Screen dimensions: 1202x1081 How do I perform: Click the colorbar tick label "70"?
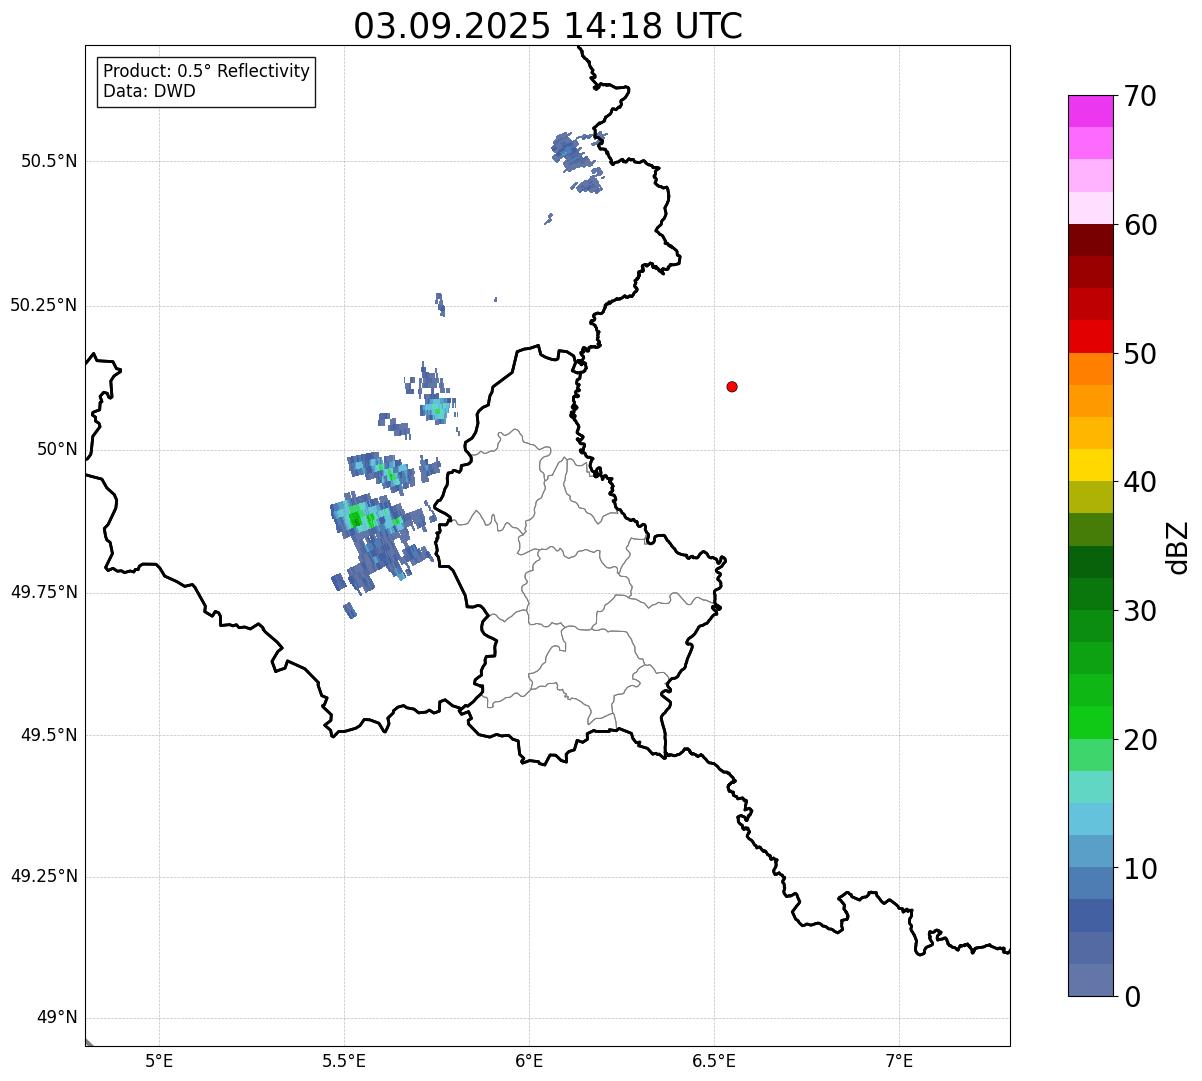click(1140, 96)
